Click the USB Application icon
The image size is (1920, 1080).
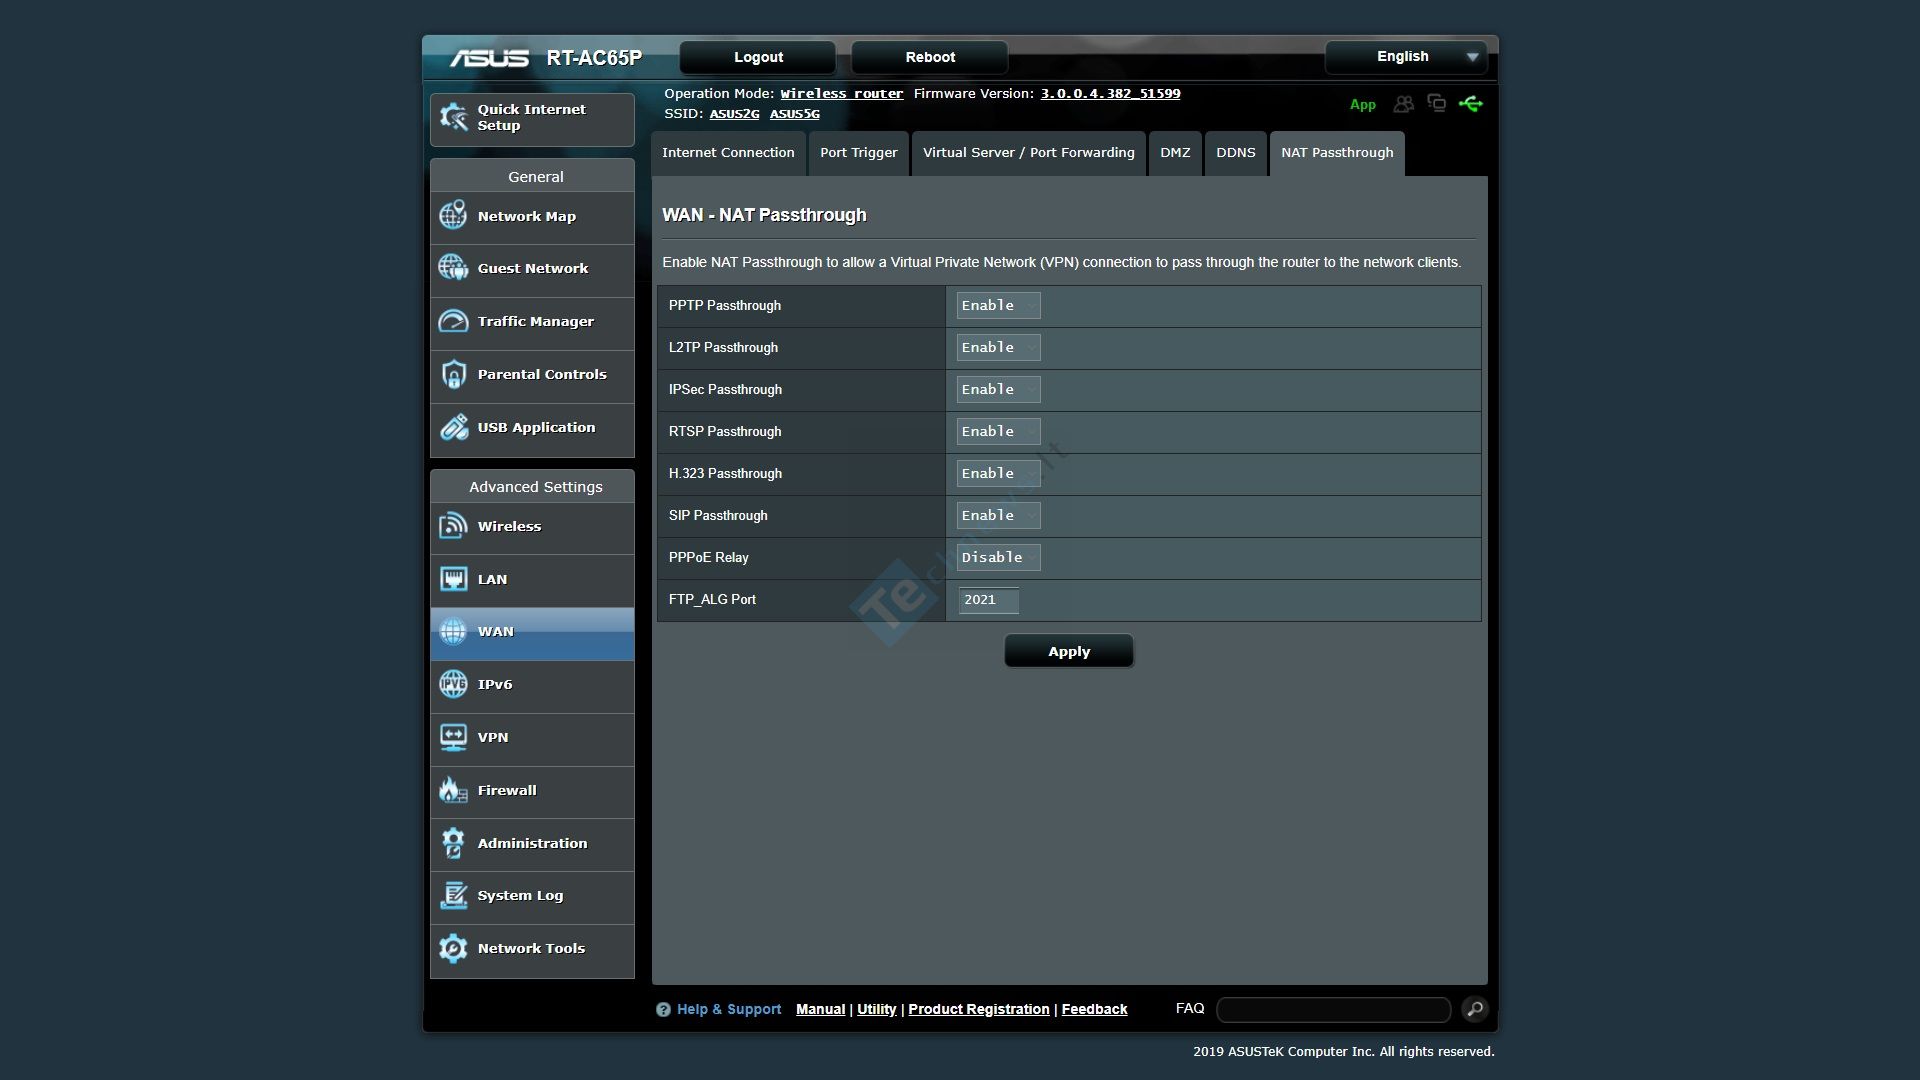tap(453, 427)
